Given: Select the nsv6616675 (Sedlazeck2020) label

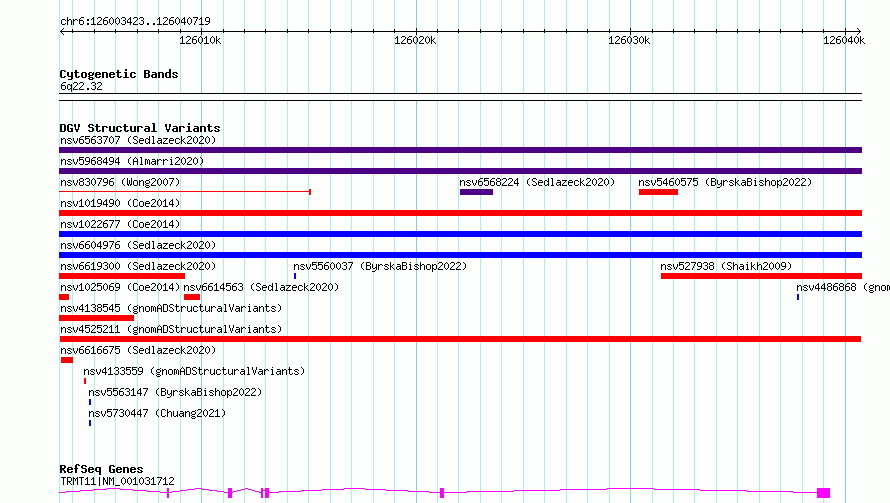Looking at the screenshot, I should (x=138, y=350).
